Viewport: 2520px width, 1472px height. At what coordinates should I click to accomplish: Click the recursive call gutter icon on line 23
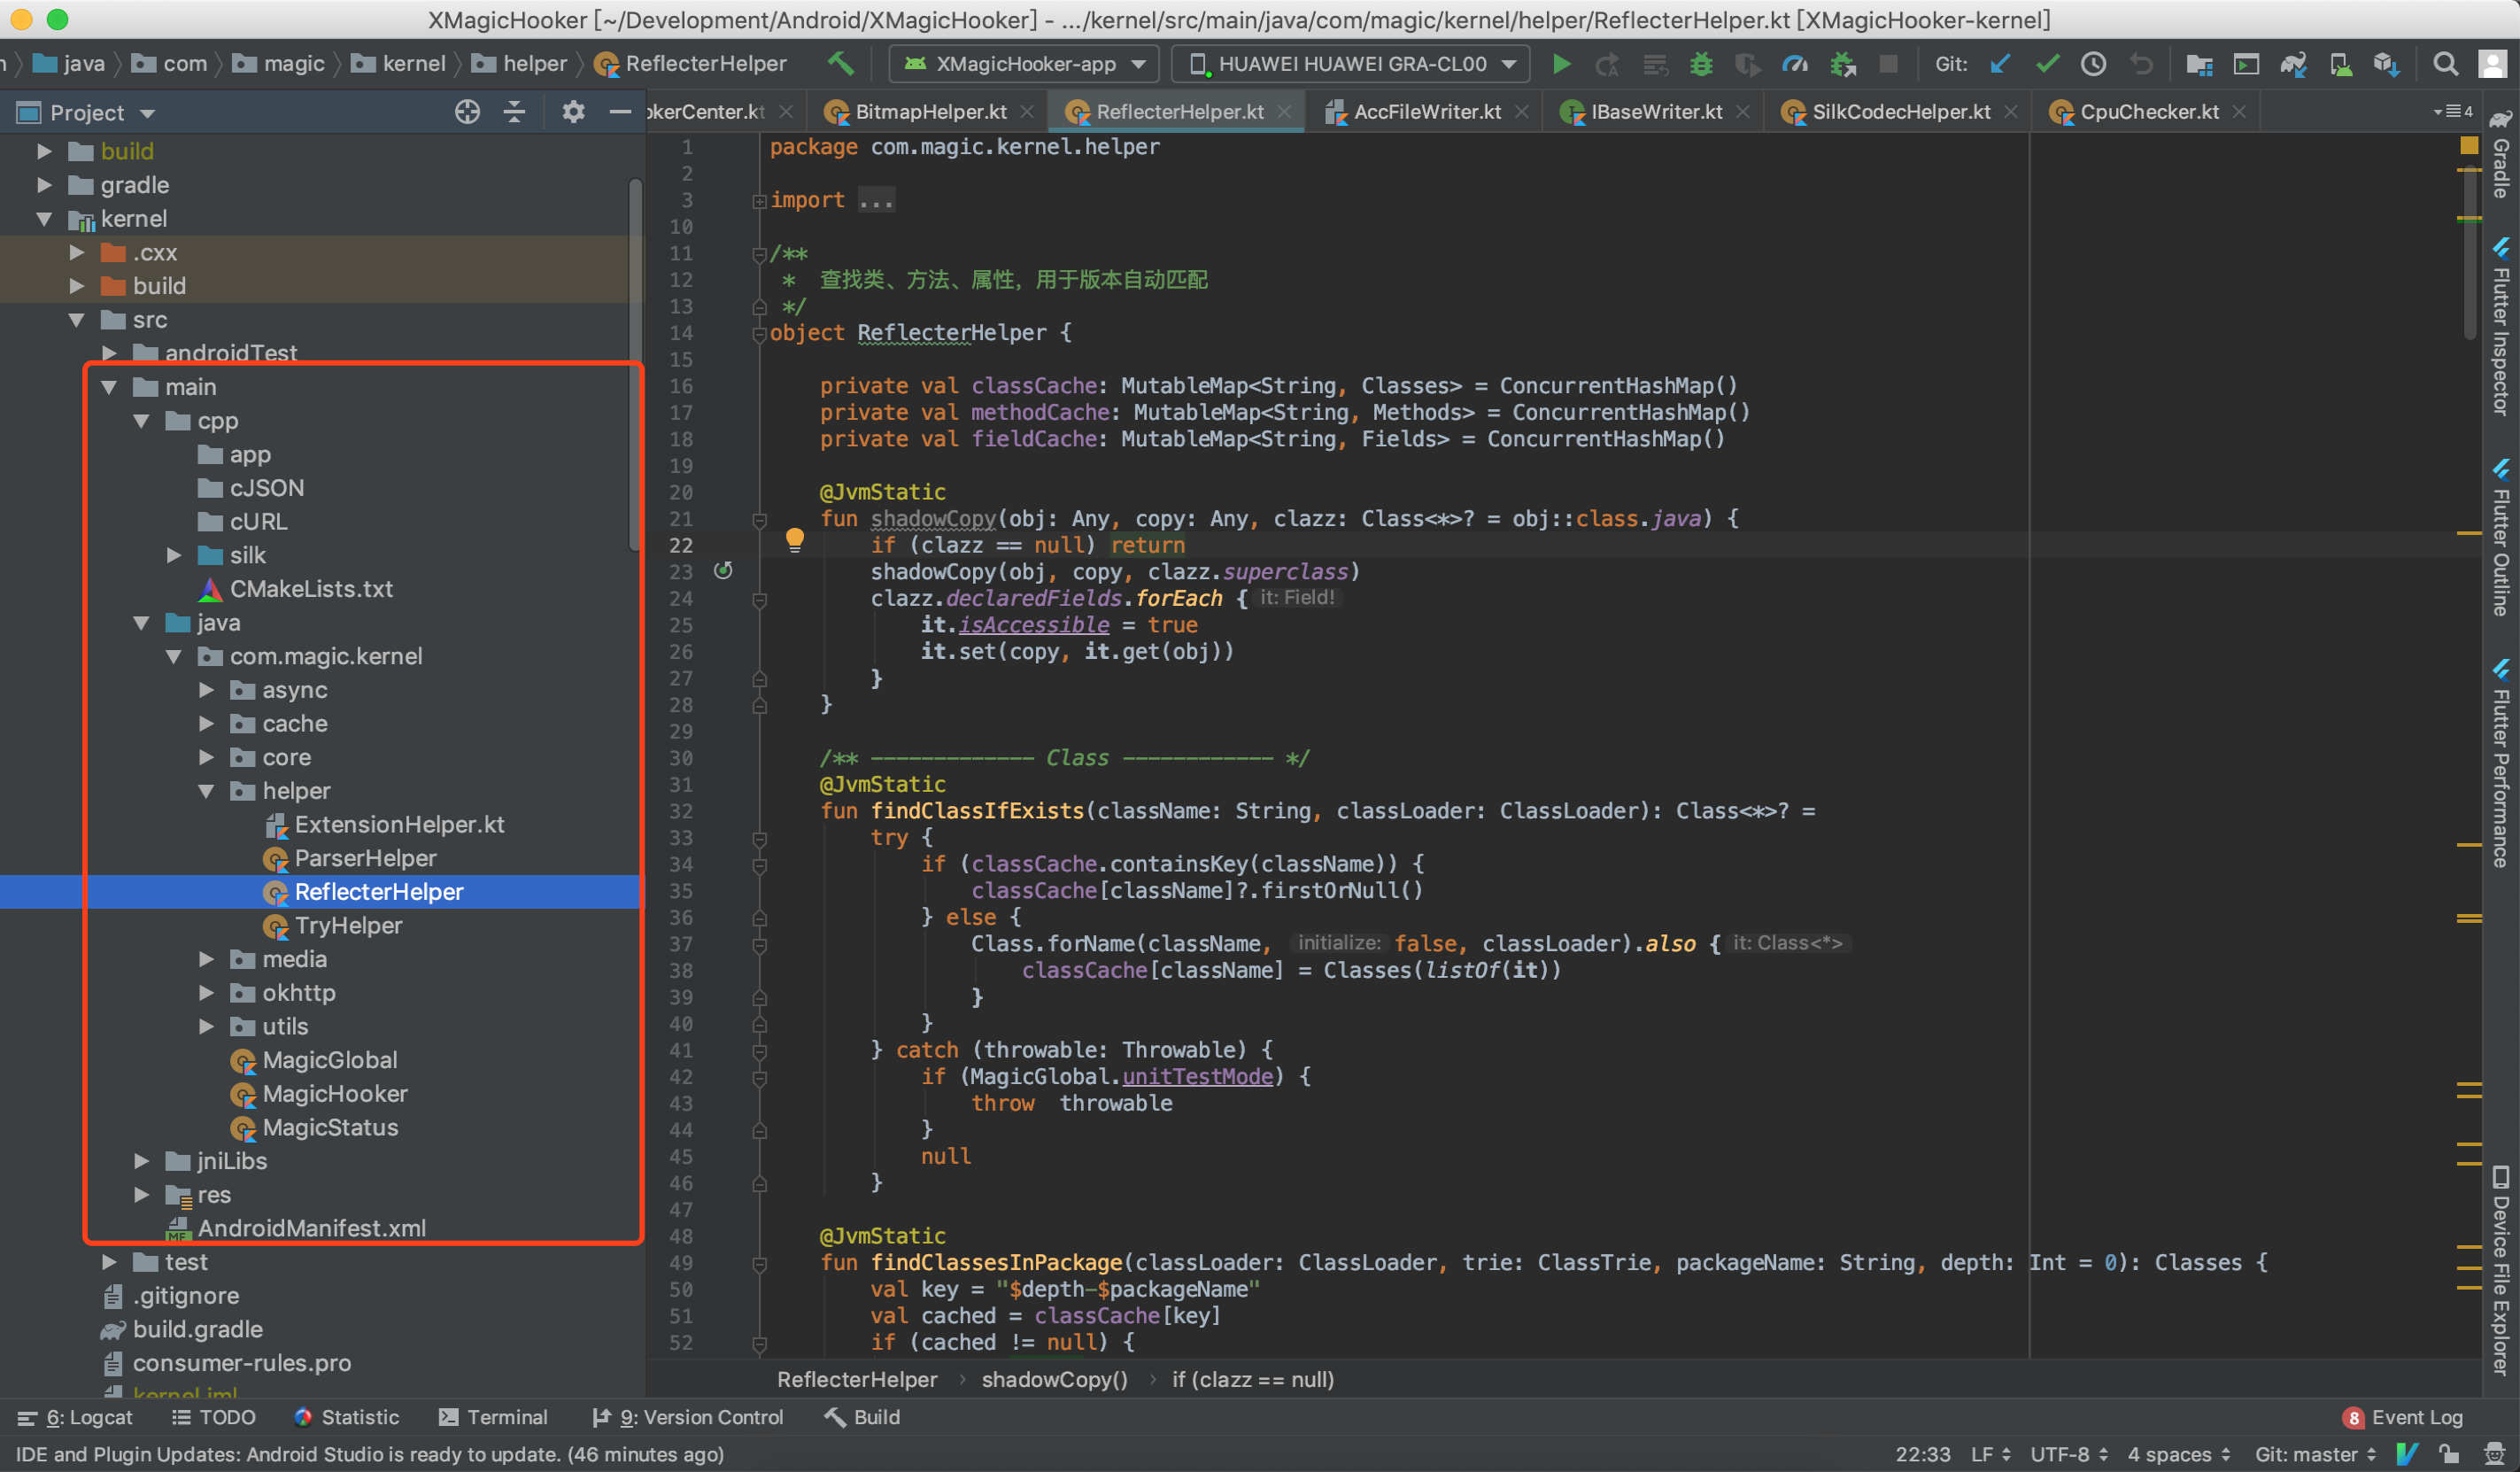tap(723, 571)
